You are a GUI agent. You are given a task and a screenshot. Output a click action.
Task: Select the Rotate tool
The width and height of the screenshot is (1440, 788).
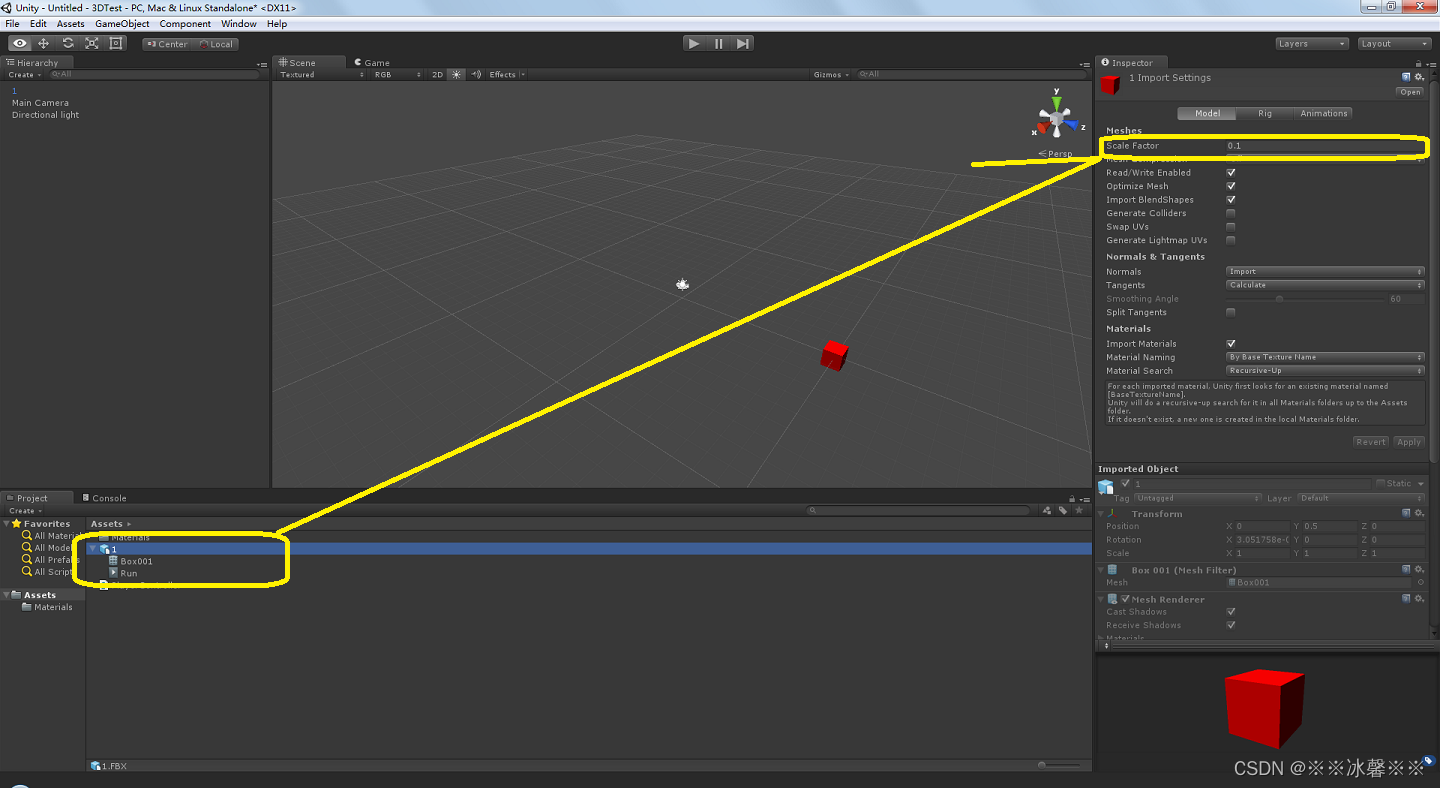pos(68,43)
